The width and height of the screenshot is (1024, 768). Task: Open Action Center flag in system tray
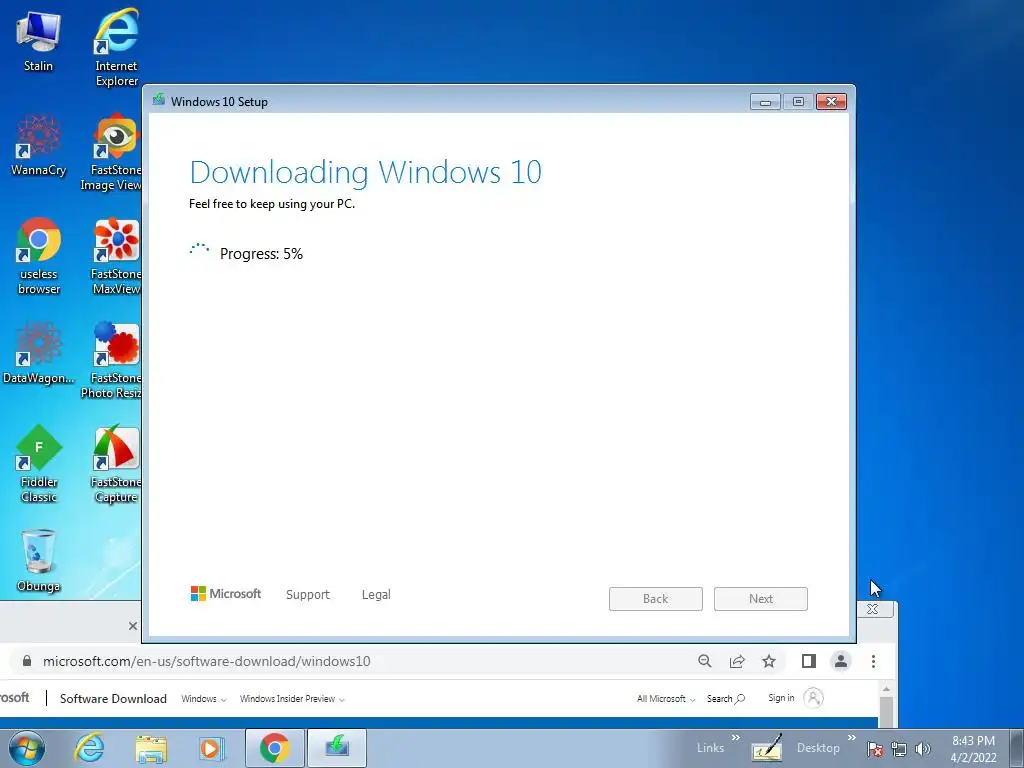(x=875, y=749)
